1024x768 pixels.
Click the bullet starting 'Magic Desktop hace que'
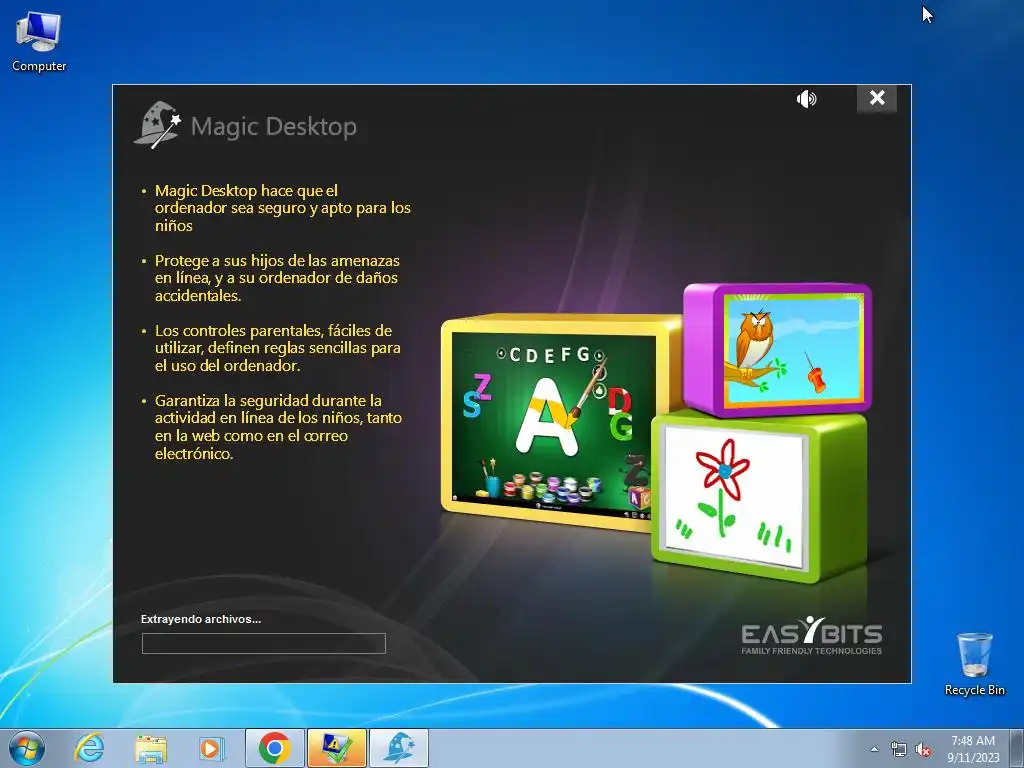(282, 208)
